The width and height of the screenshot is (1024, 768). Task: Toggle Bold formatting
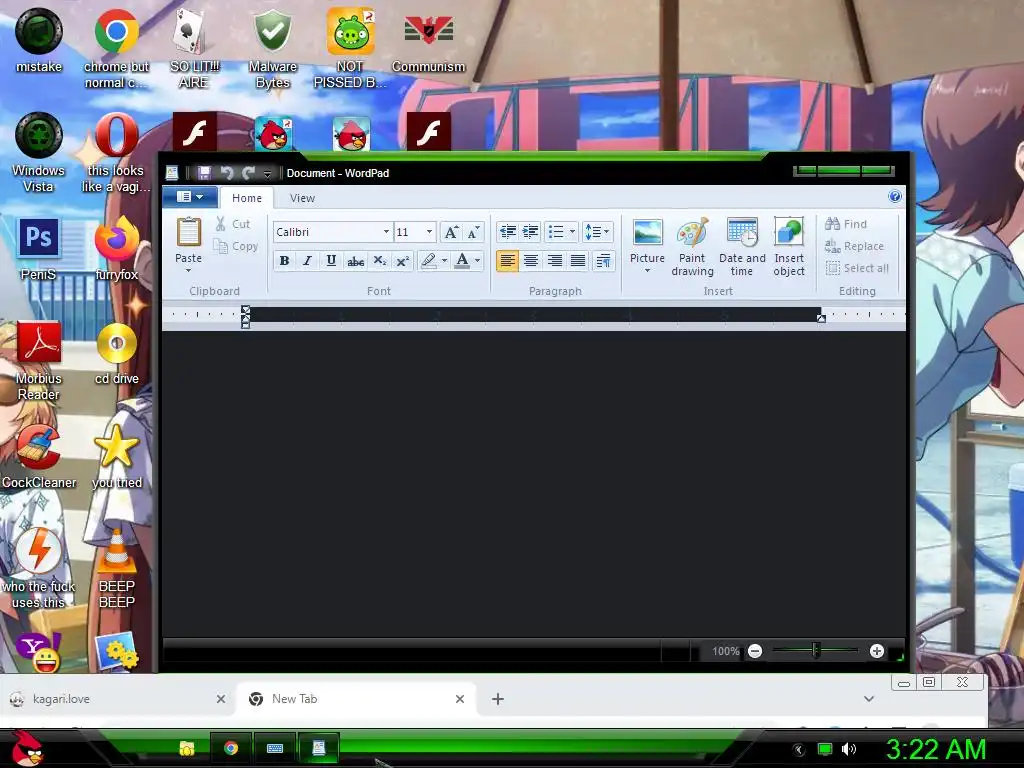click(284, 261)
